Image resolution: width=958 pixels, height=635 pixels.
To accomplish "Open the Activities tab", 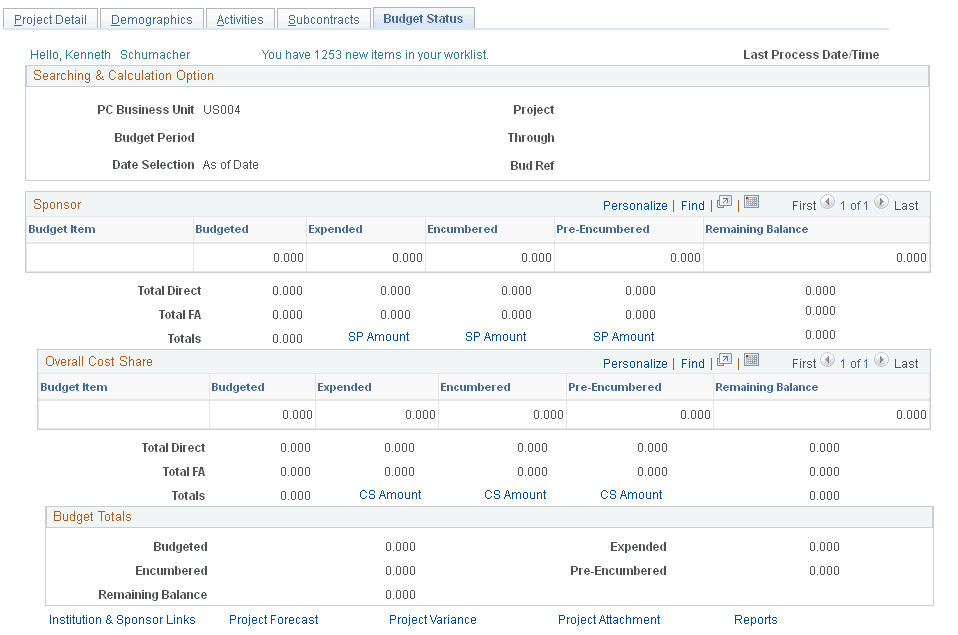I will coord(240,18).
